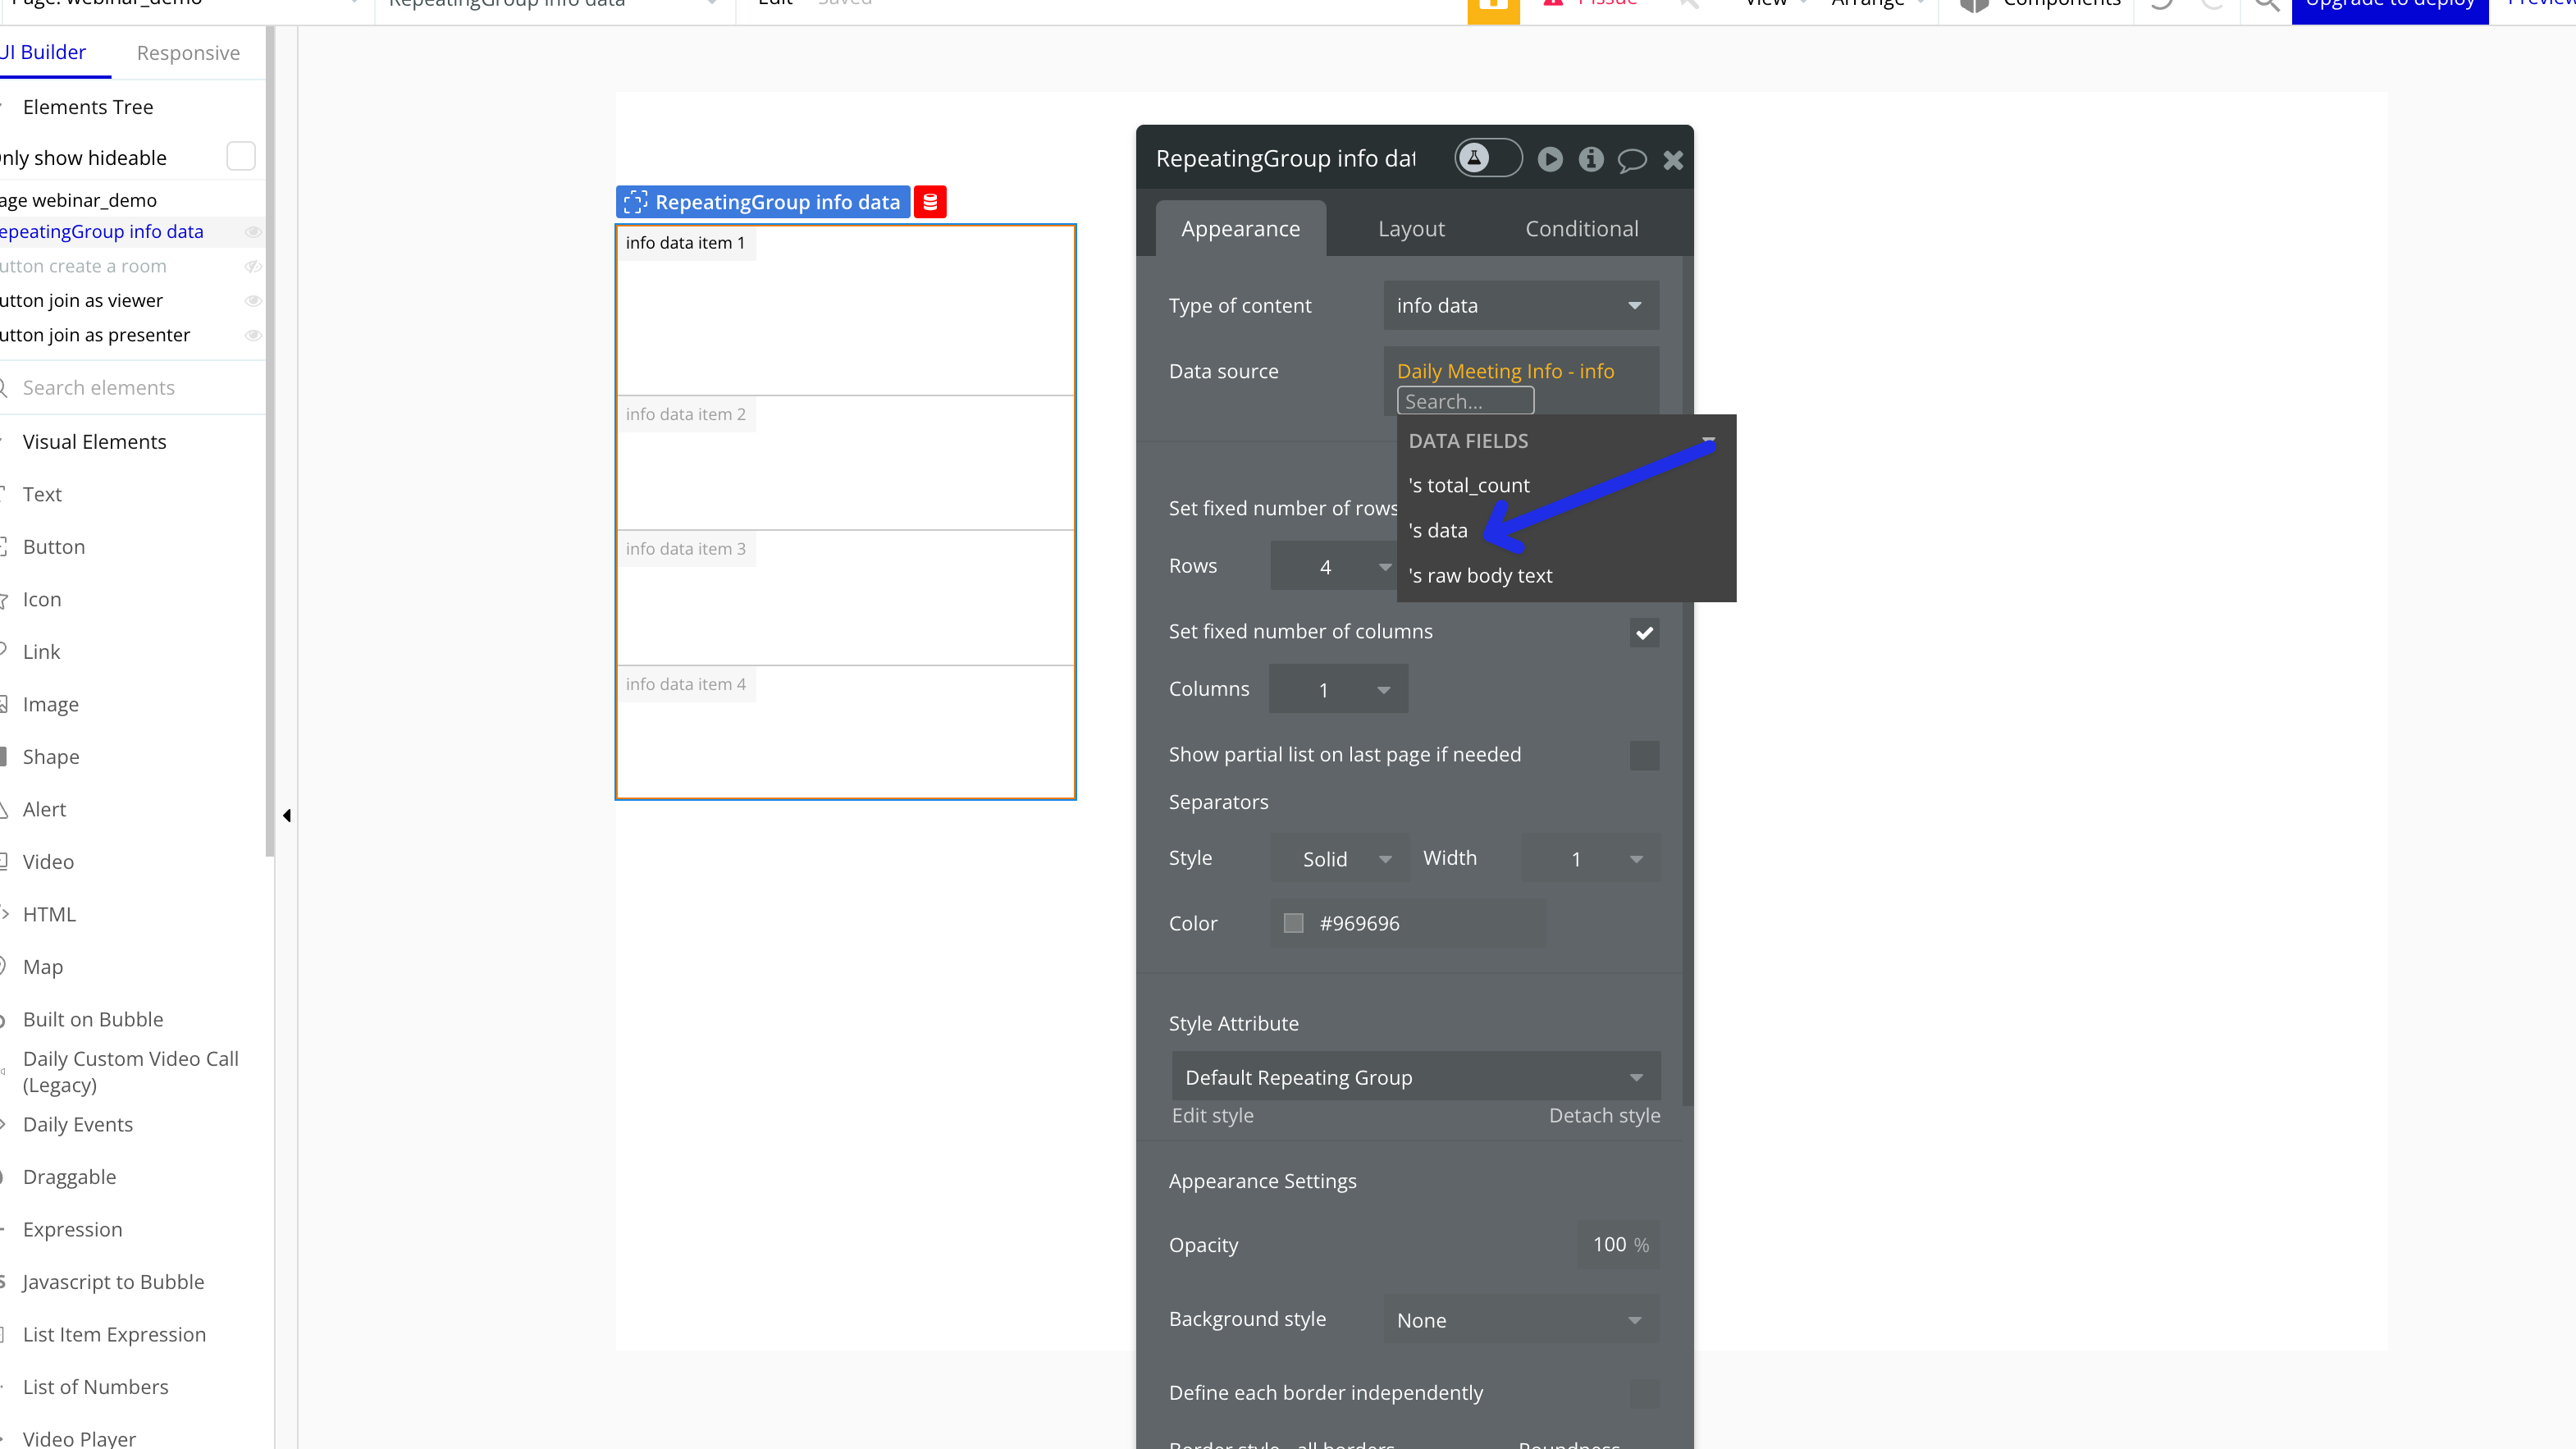The height and width of the screenshot is (1449, 2576).
Task: Click red database icon beside RepeatingGroup label
Action: click(930, 202)
